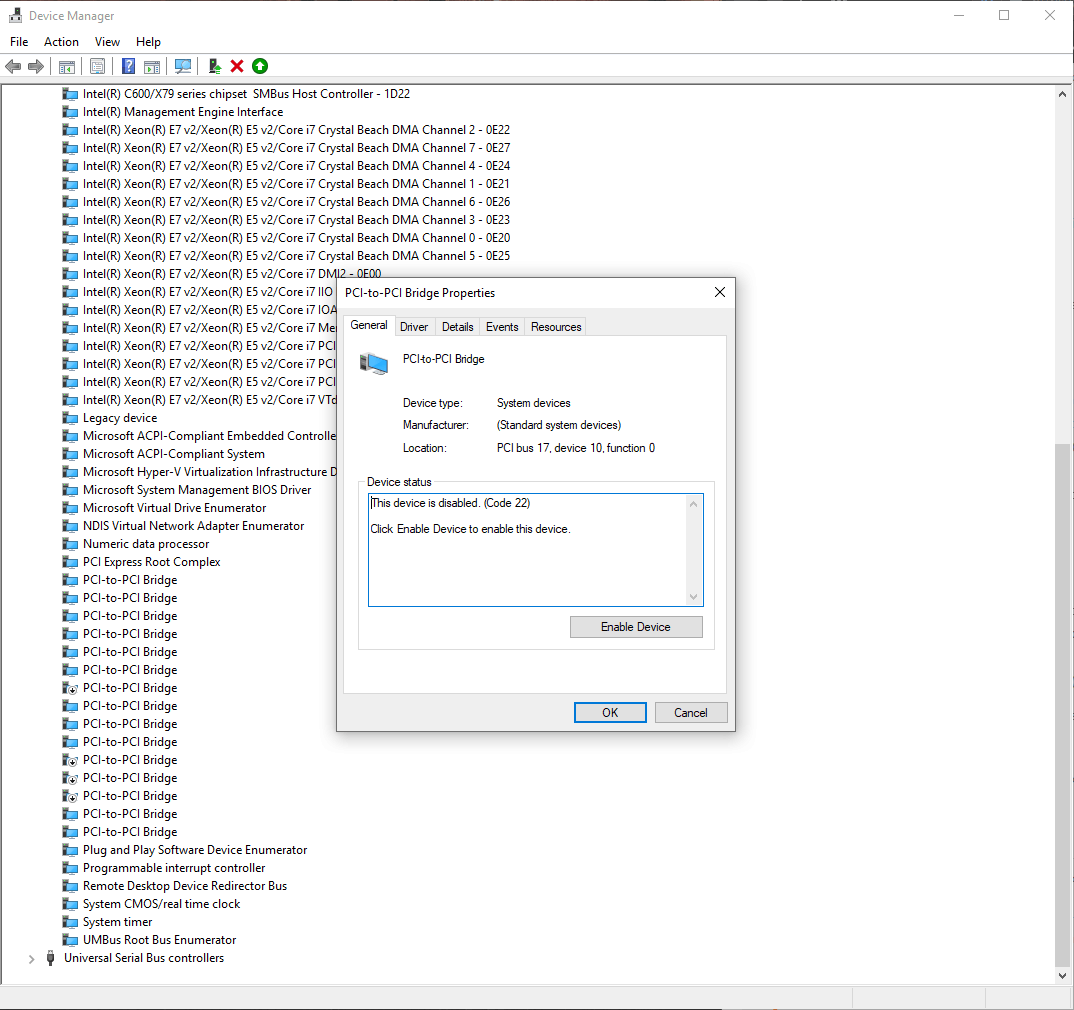Screen dimensions: 1074x1010
Task: Expand Universal Serial Bus controllers node
Action: 31,959
